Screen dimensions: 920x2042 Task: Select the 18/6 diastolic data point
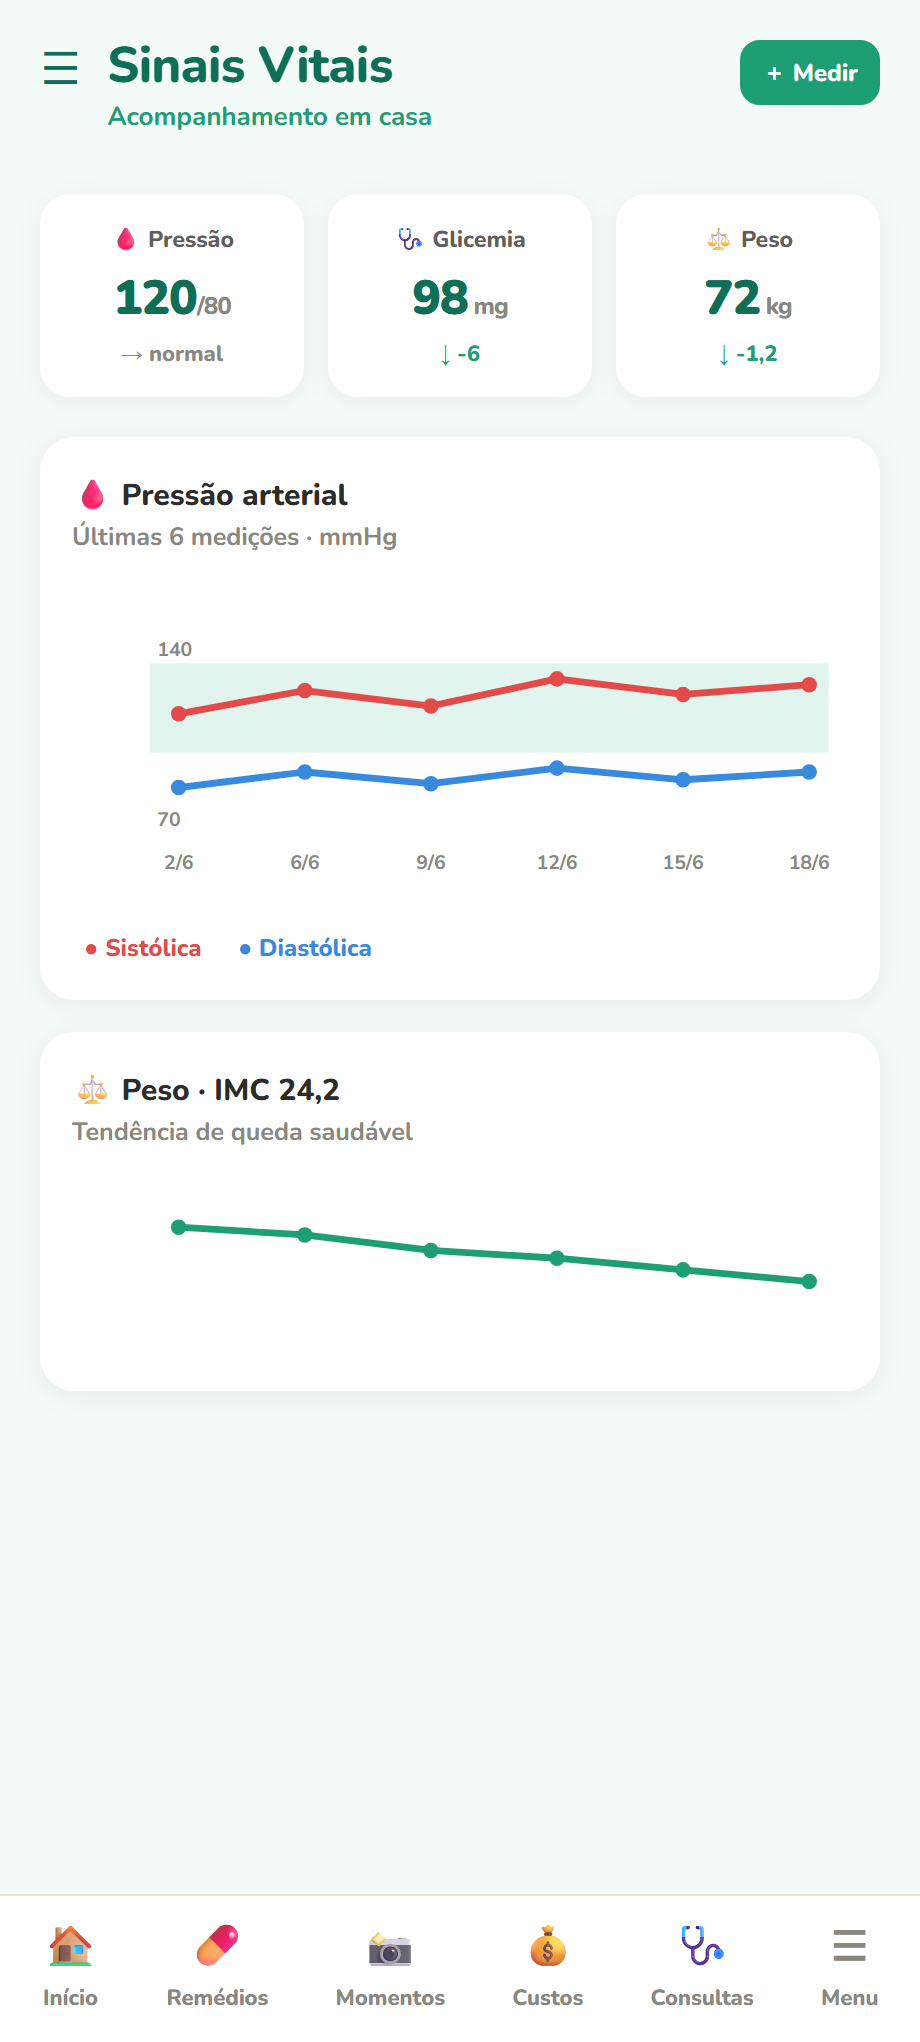pos(809,772)
